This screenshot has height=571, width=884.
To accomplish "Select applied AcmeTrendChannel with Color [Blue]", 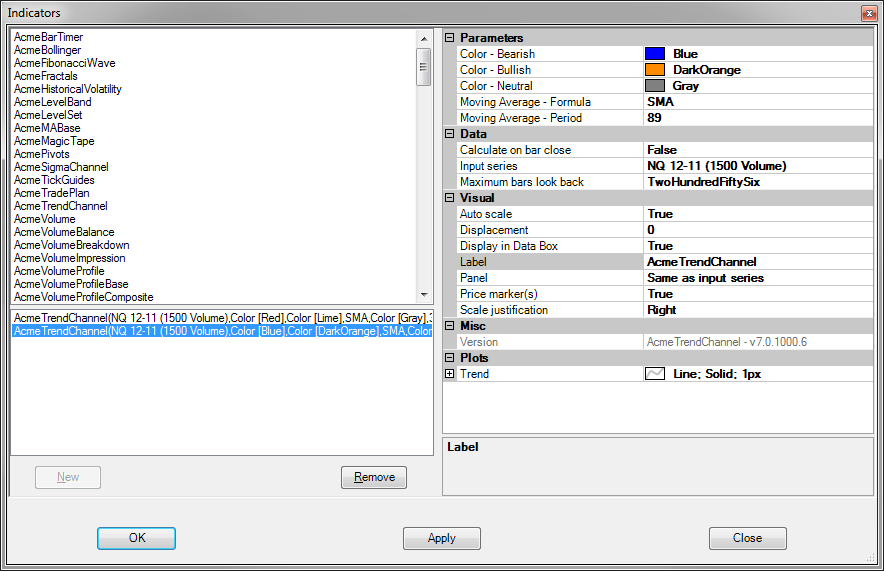I will [x=223, y=331].
